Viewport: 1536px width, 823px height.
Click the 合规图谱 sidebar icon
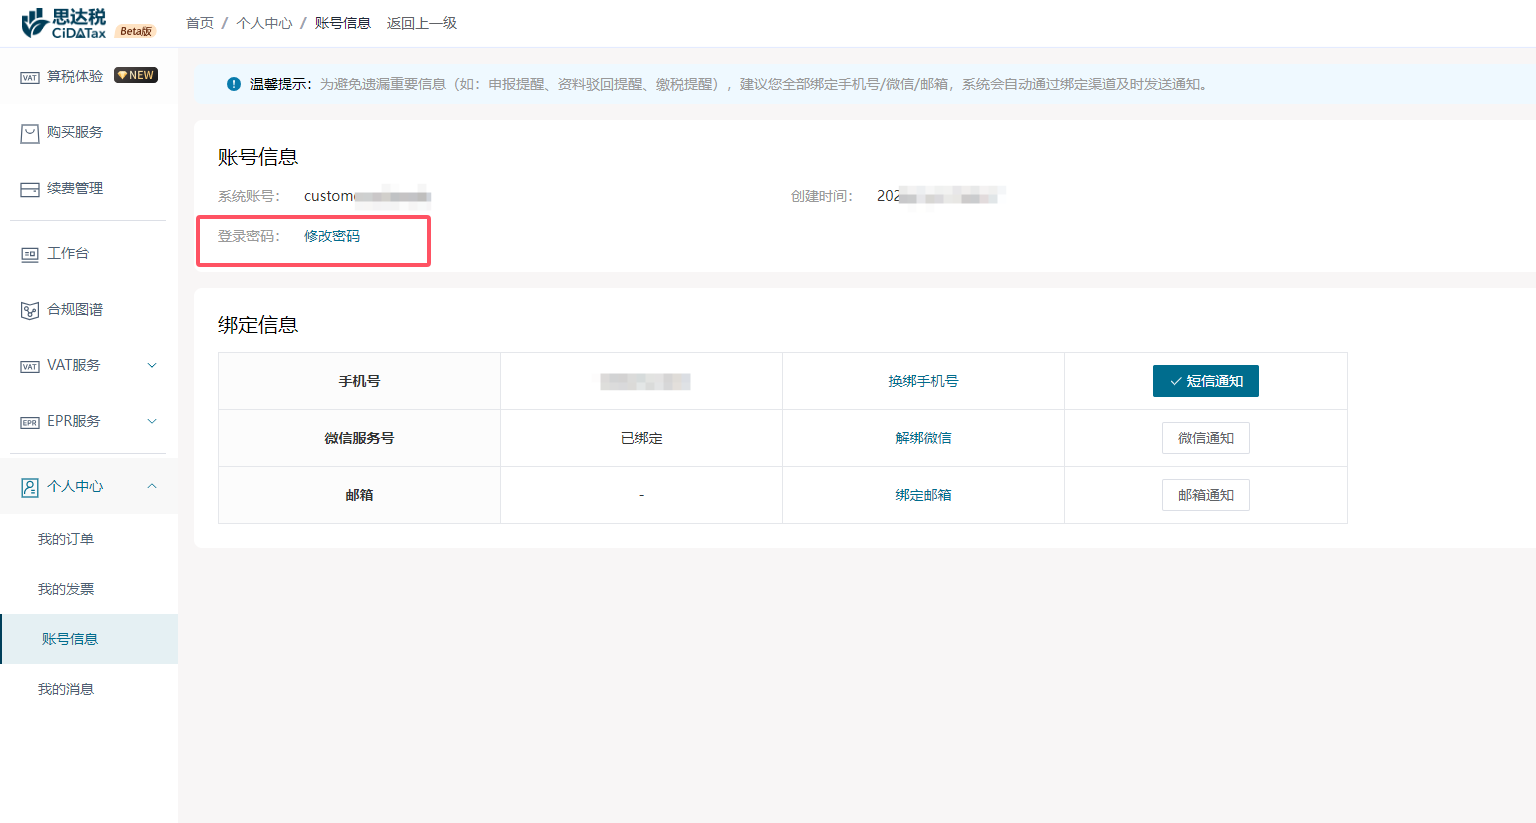click(30, 310)
